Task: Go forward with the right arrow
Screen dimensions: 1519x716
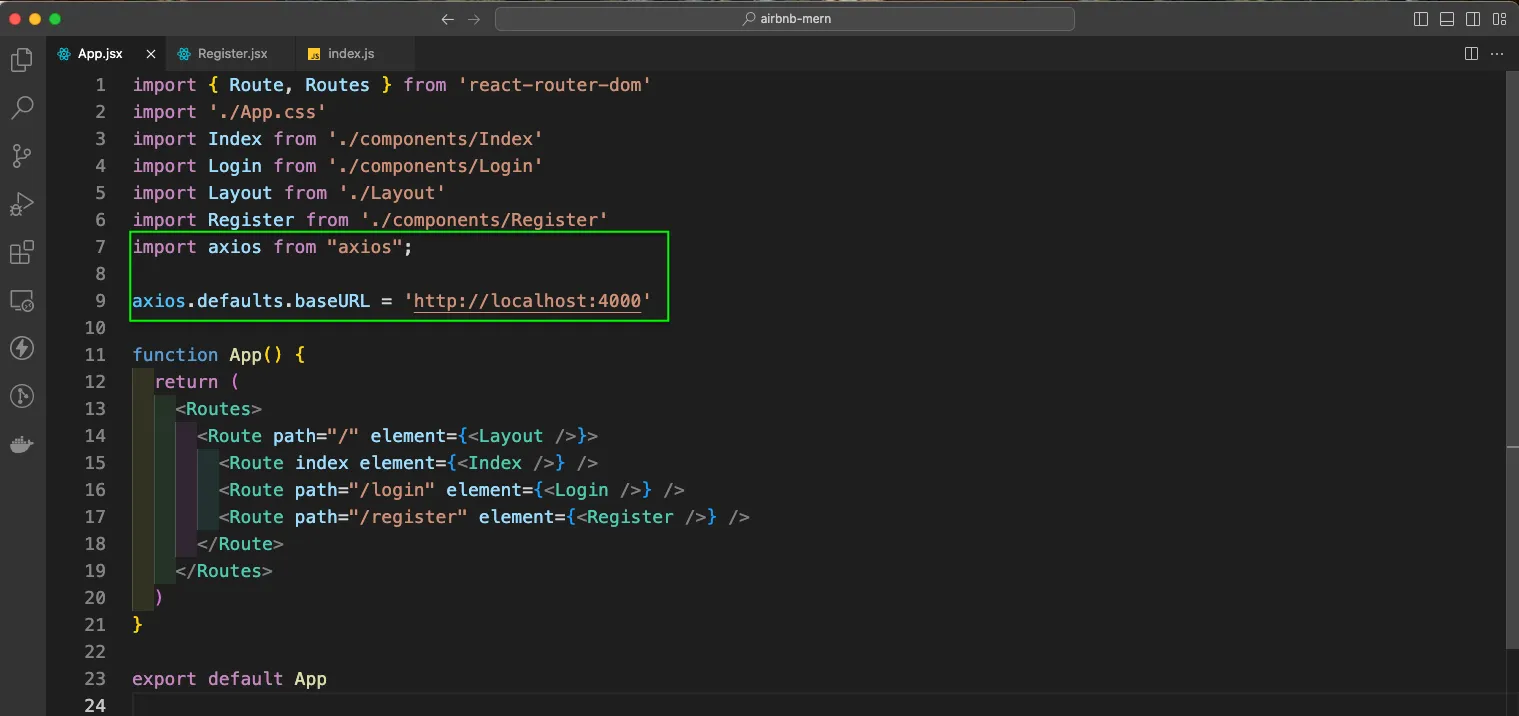Action: (474, 19)
